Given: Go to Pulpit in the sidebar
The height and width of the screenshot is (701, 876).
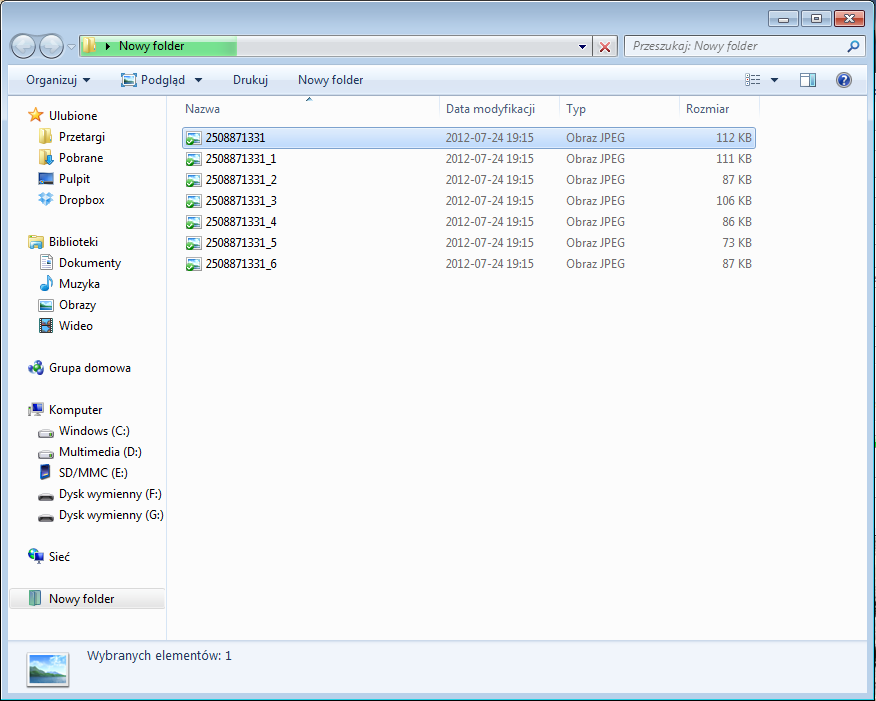Looking at the screenshot, I should tap(74, 179).
